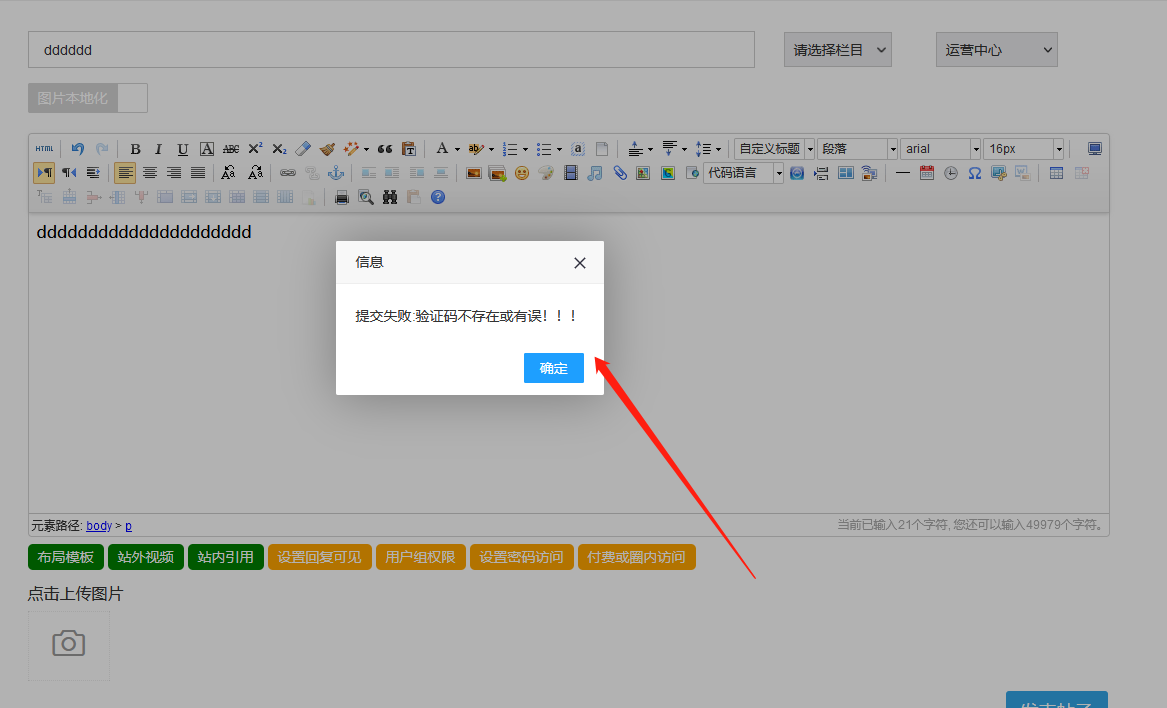Click the help question mark icon

(438, 197)
